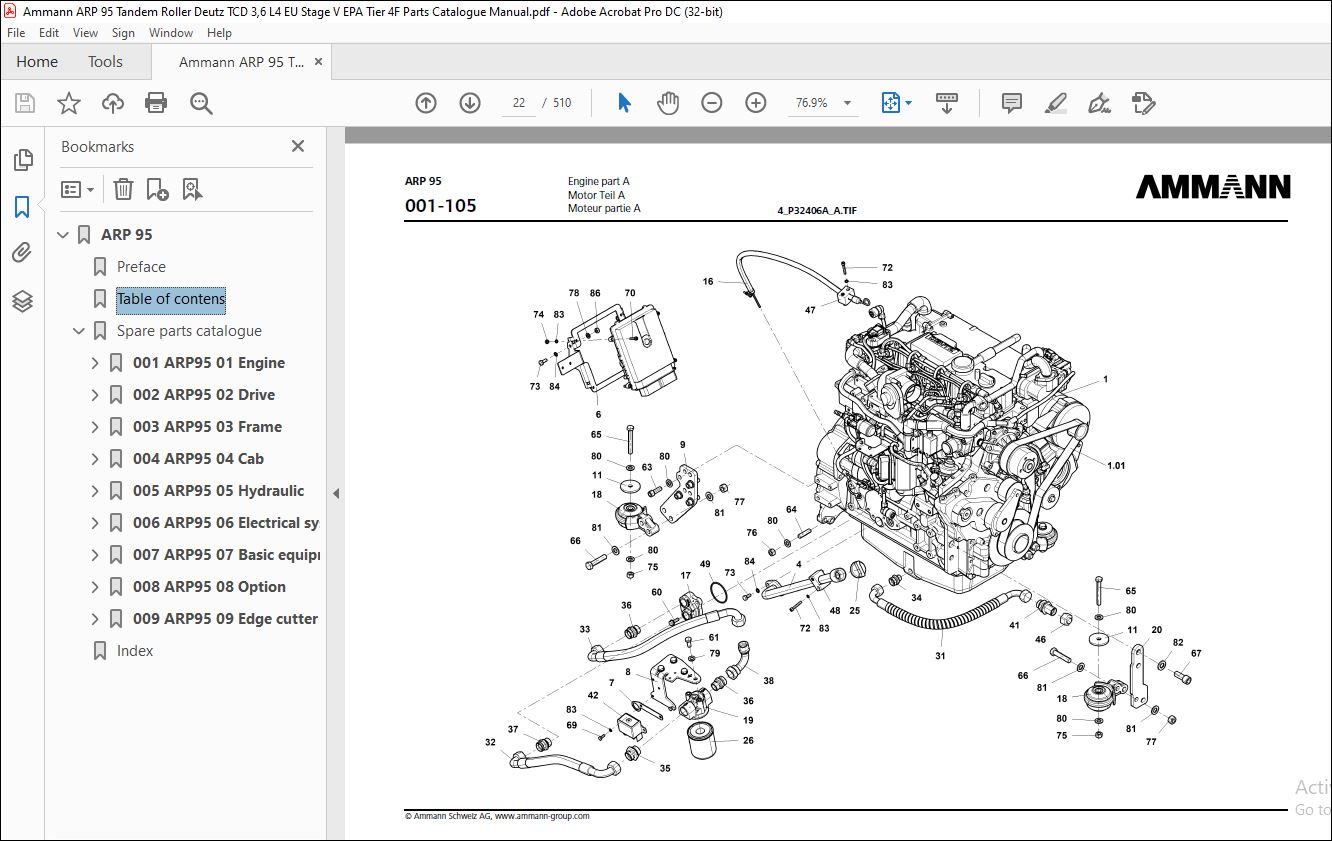Screen dimensions: 1332x841
Task: Click the 001-105 heading on page
Action: coord(440,206)
